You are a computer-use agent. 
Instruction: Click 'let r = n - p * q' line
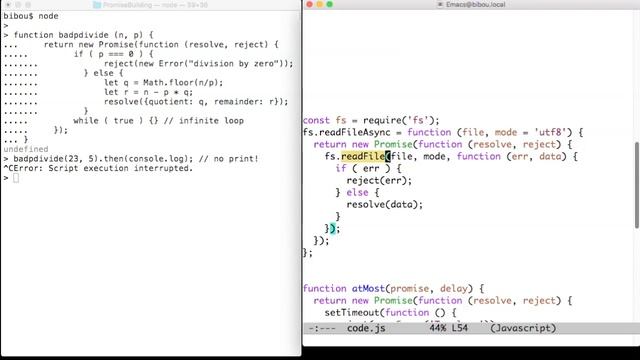[x=148, y=92]
